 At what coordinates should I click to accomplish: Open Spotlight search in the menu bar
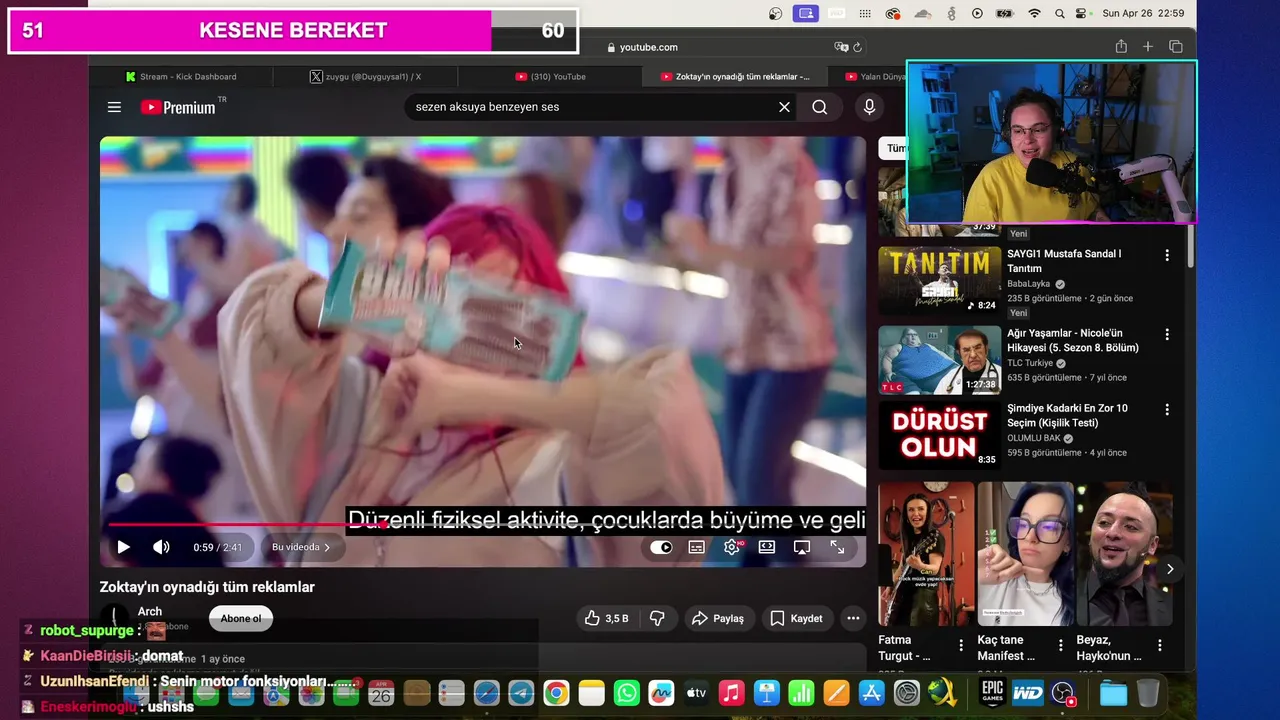click(1060, 13)
